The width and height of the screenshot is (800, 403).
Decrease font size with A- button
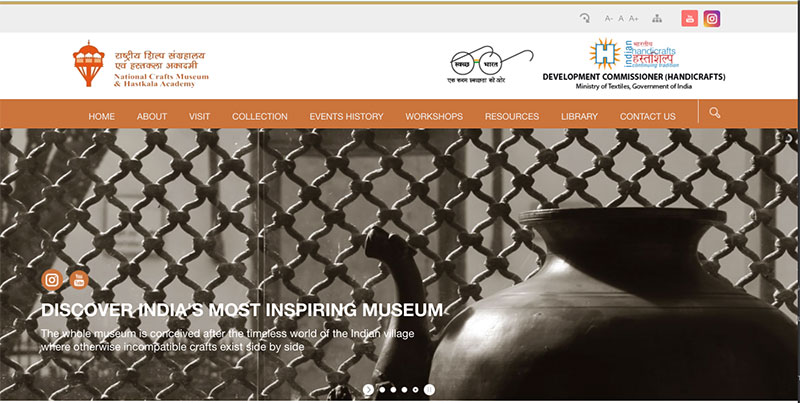(608, 18)
